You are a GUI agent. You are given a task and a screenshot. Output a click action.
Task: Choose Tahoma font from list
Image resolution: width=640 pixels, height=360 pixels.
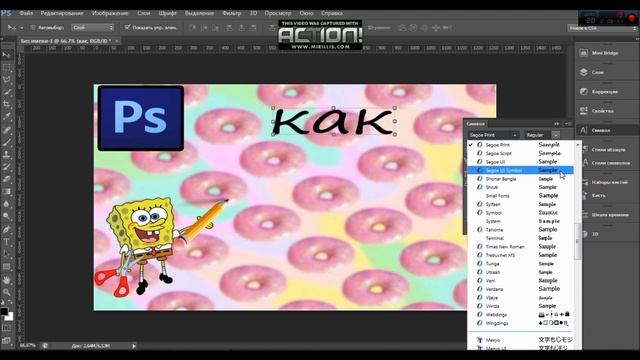(x=520, y=230)
